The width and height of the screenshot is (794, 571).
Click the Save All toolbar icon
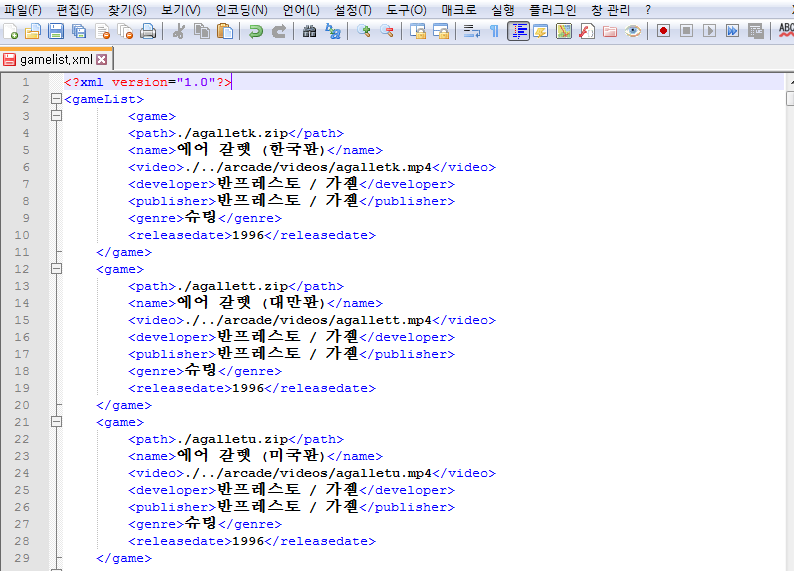(x=79, y=31)
